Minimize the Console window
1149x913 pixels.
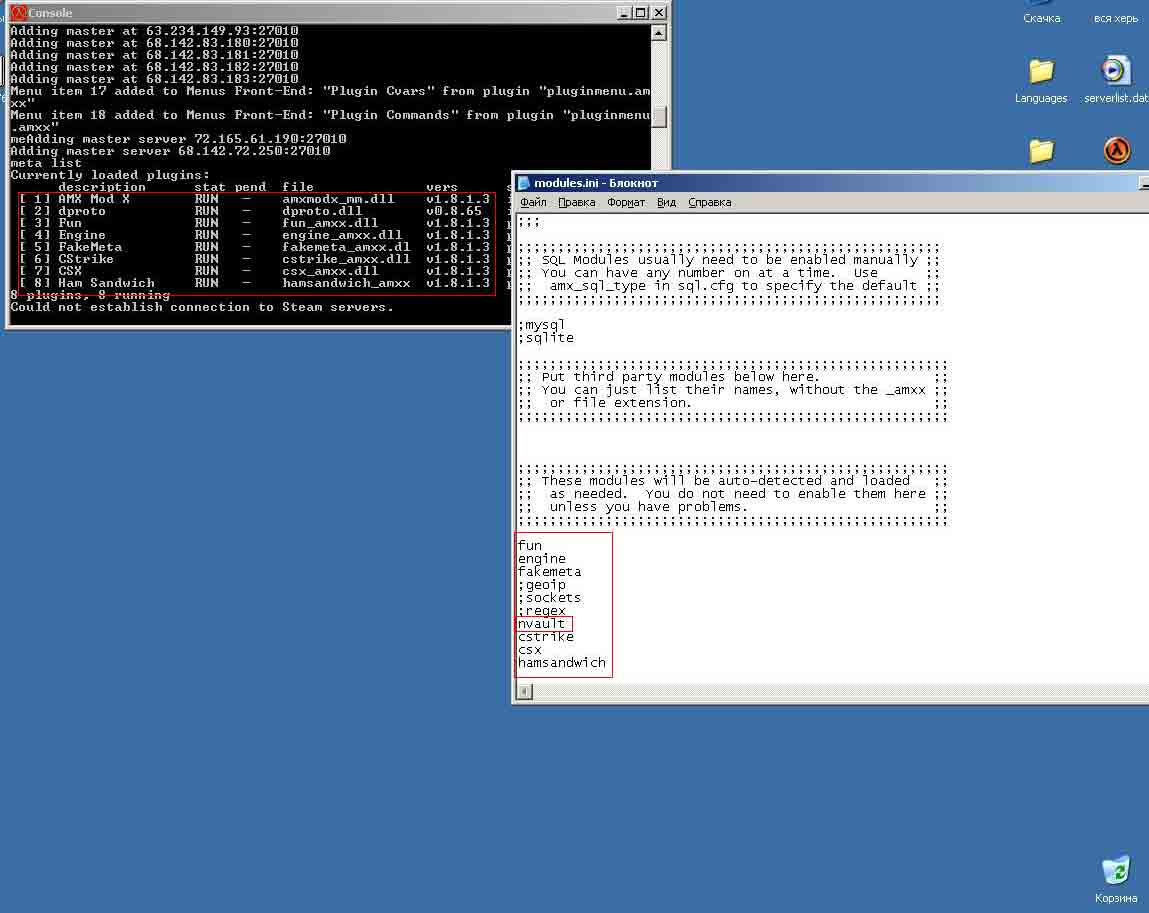(624, 12)
